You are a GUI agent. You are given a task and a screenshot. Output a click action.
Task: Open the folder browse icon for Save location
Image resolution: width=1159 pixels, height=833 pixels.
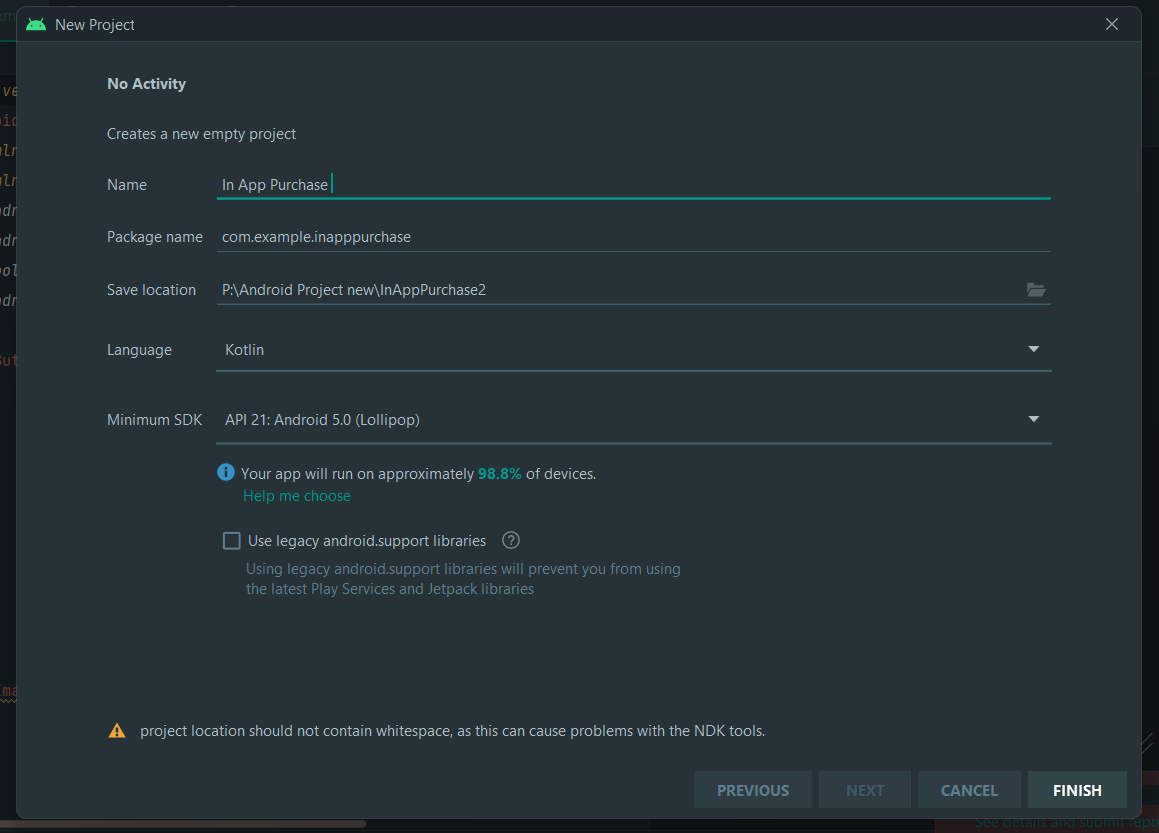coord(1036,290)
